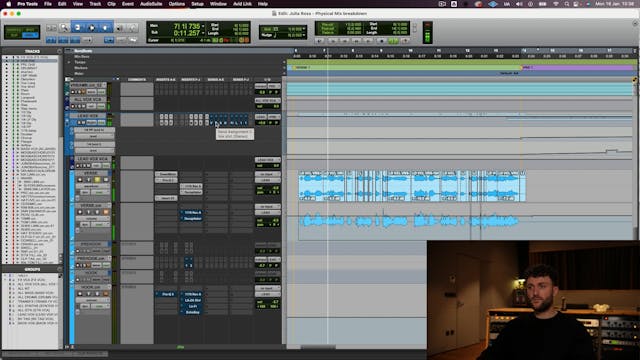Viewport: 640px width, 360px height.
Task: Open the Grid value dropdown
Action: [303, 29]
